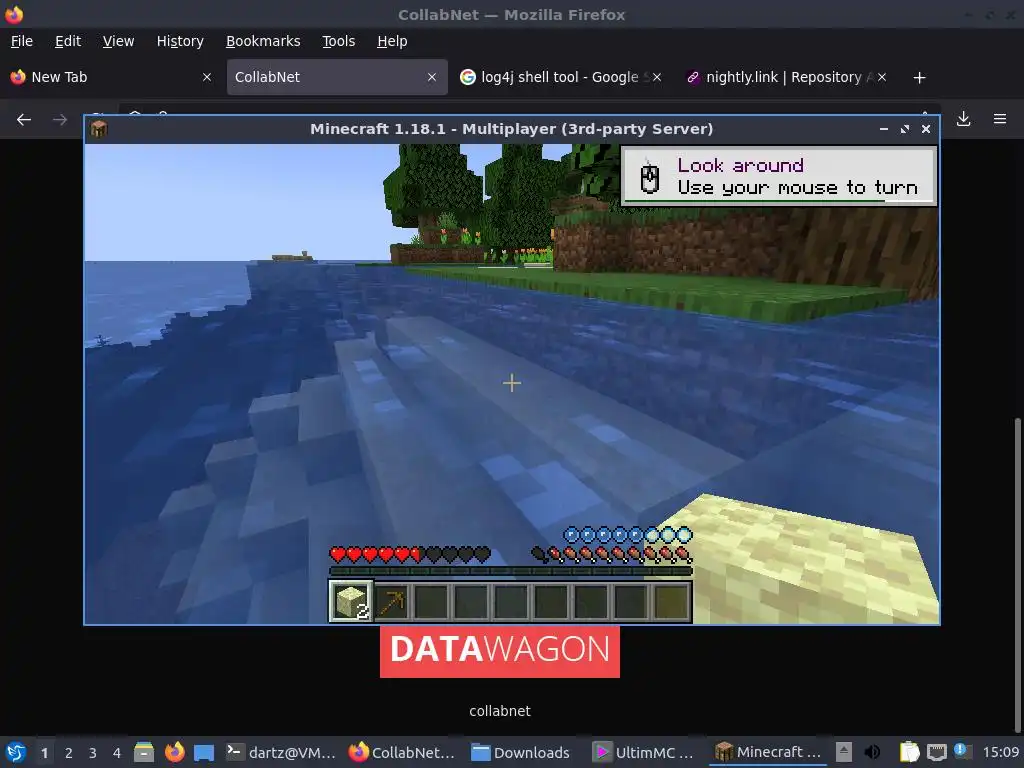This screenshot has height=768, width=1024.
Task: Open the system start menu icon
Action: click(x=16, y=752)
